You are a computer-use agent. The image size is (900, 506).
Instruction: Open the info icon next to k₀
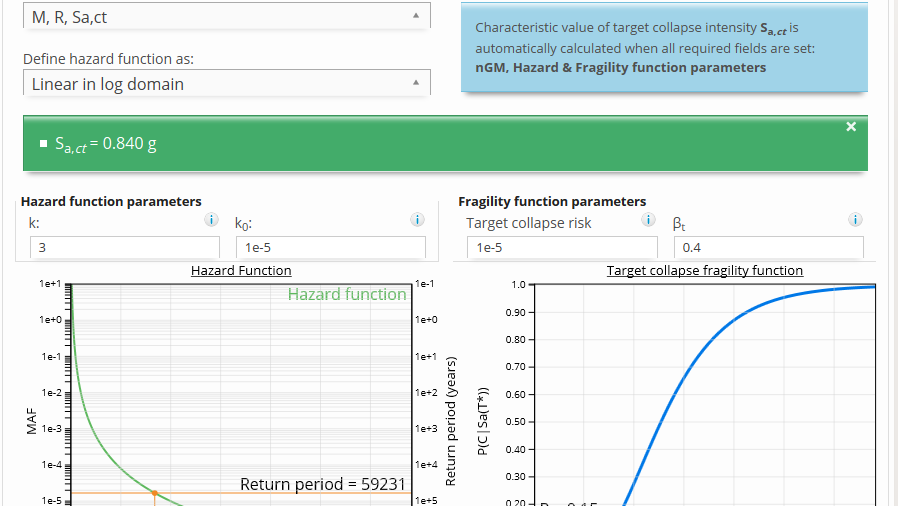pyautogui.click(x=418, y=220)
